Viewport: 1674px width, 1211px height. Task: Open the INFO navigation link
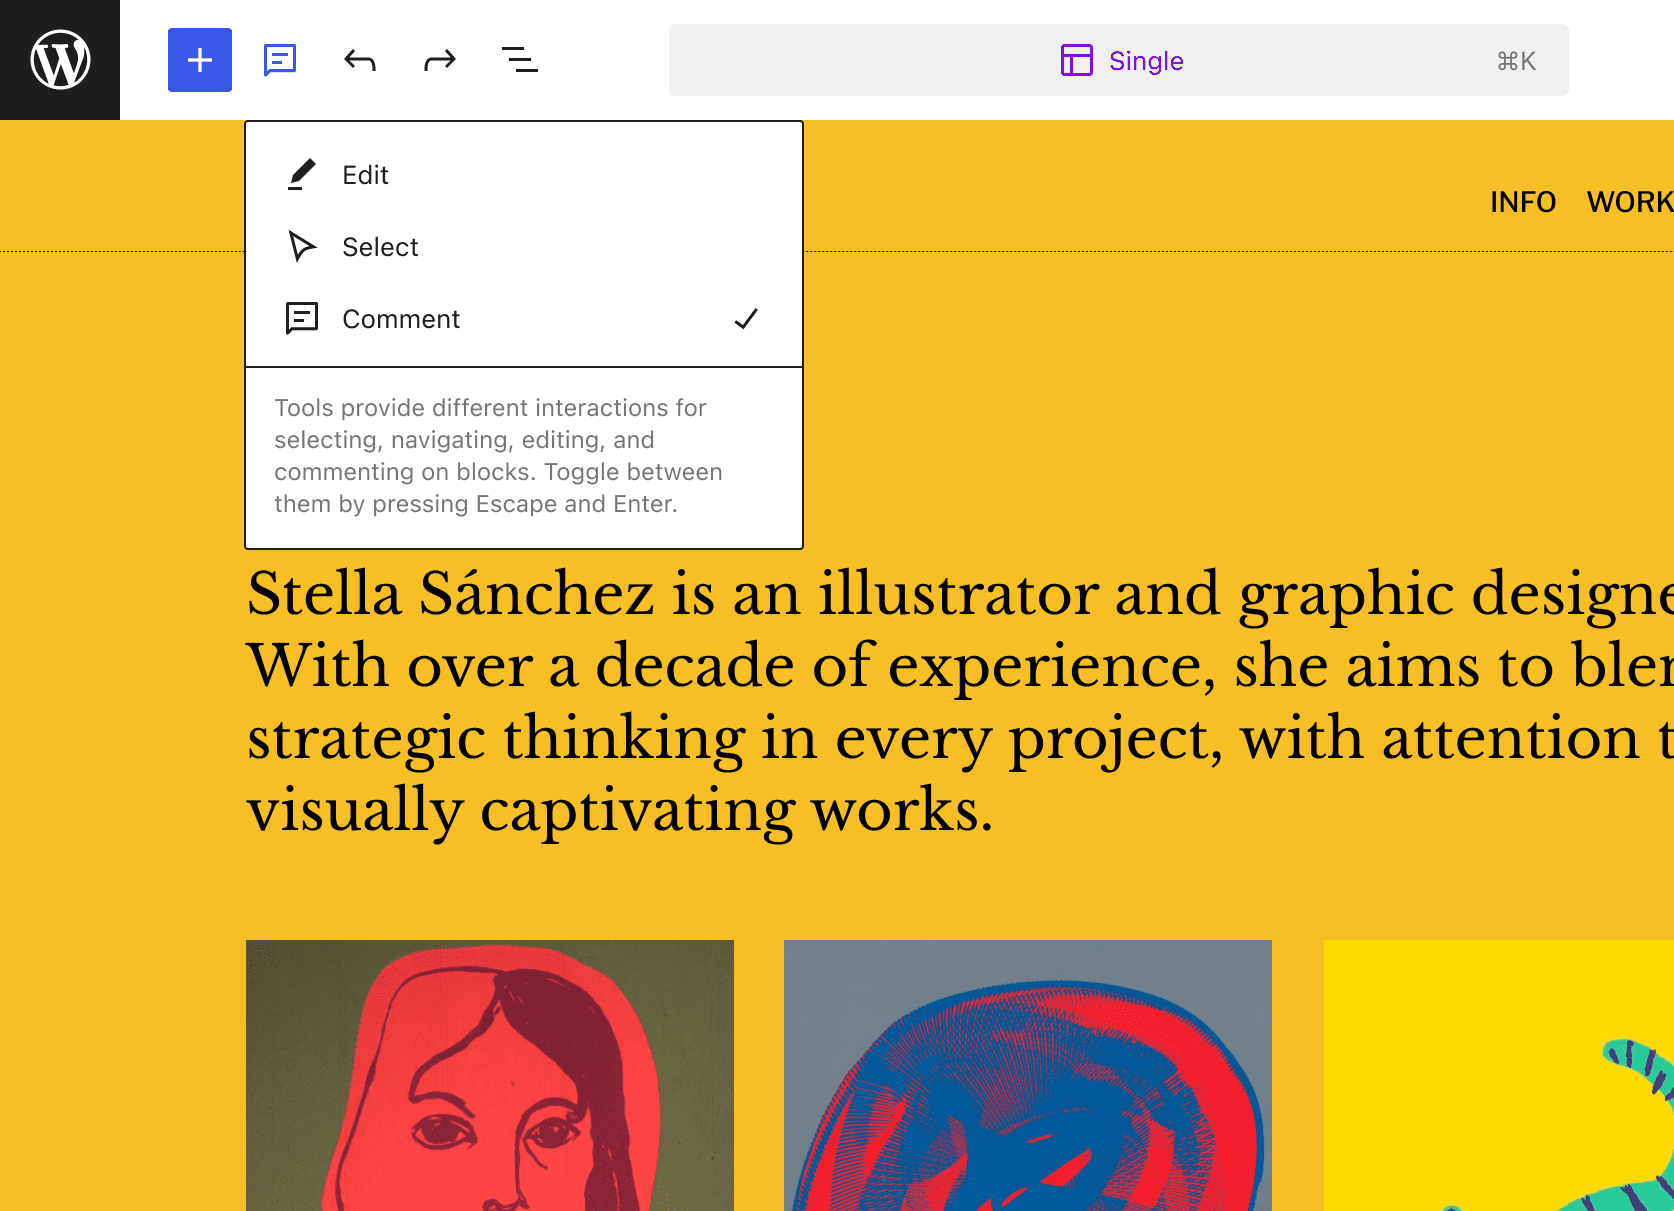point(1522,202)
